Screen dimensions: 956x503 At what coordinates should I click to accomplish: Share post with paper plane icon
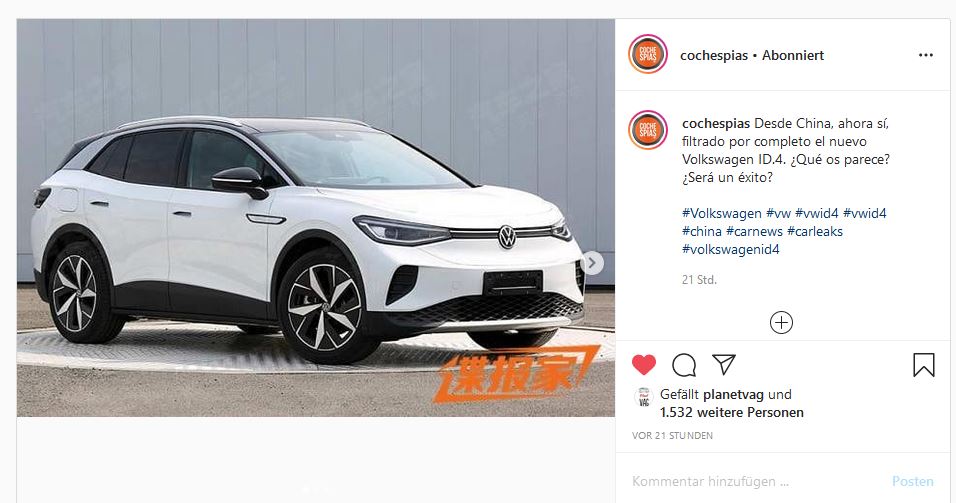724,364
